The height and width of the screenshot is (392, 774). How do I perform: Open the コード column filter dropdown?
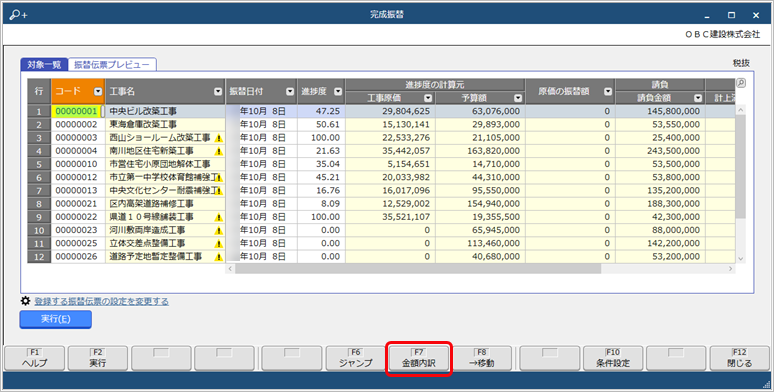coord(98,91)
